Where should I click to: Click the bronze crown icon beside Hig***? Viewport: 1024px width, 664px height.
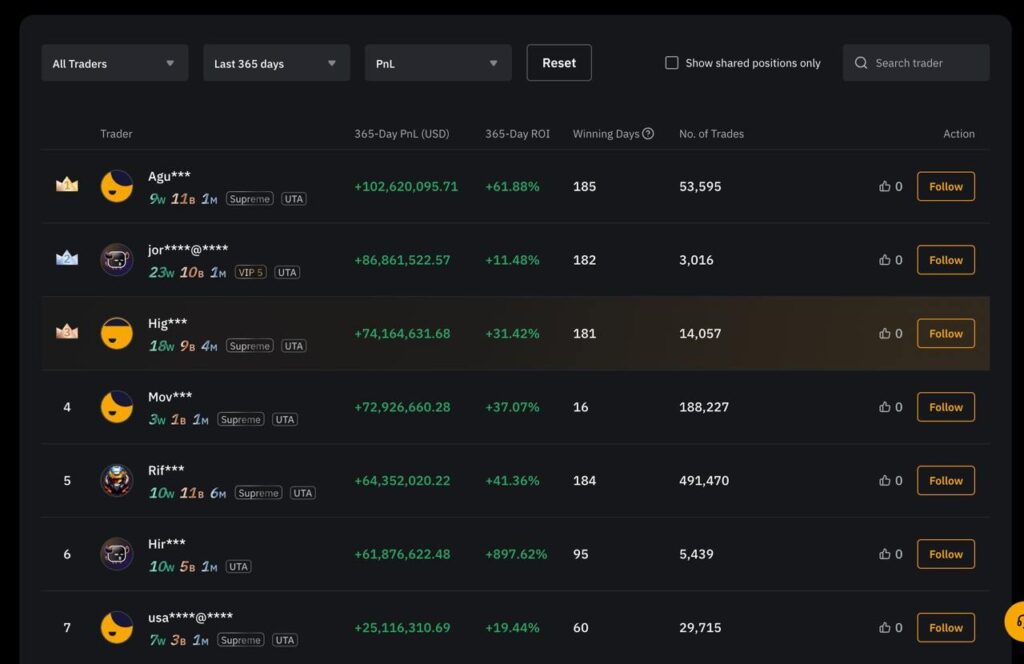tap(66, 331)
